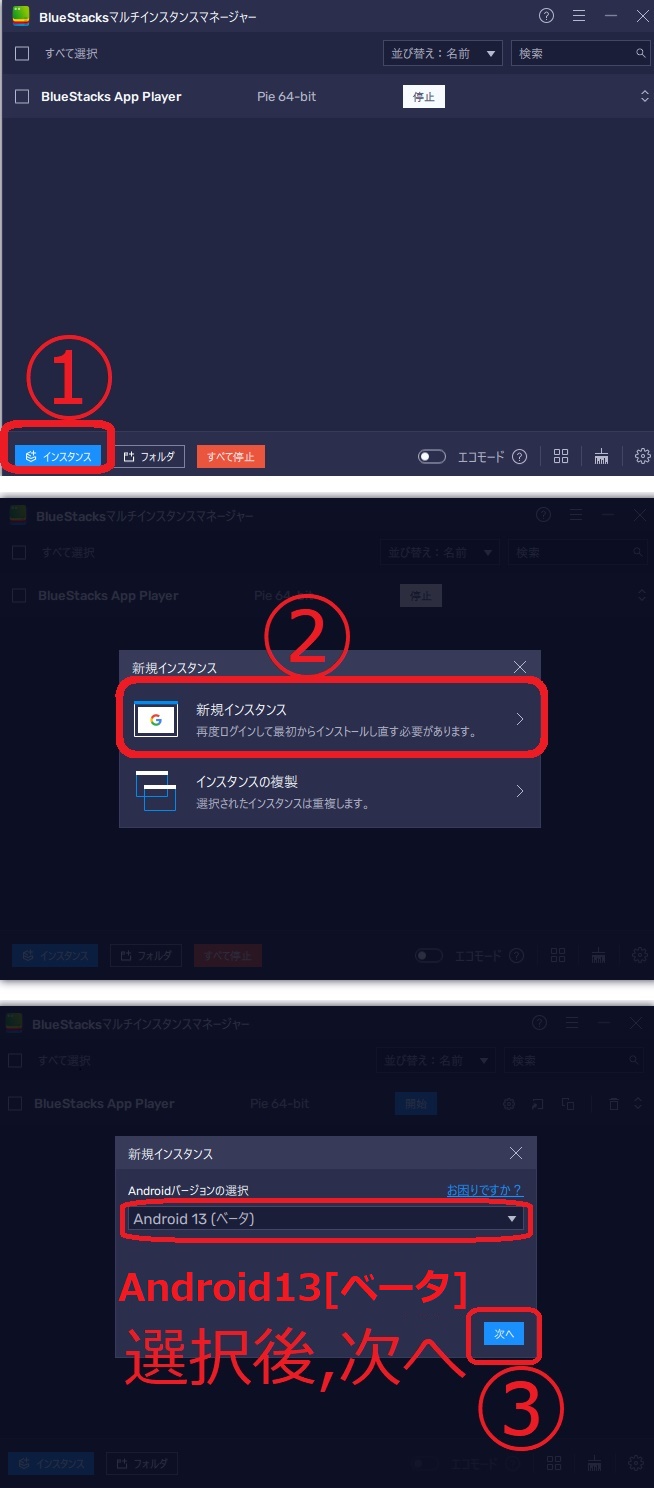Enable the エコモード toggle switch
This screenshot has height=1488, width=654.
coord(432,457)
